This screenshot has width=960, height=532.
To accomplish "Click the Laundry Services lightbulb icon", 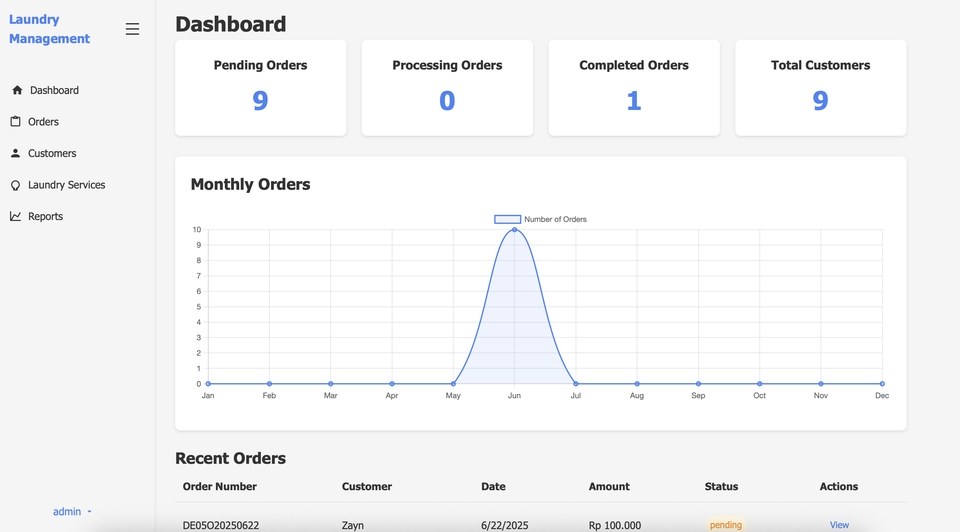I will tap(16, 185).
